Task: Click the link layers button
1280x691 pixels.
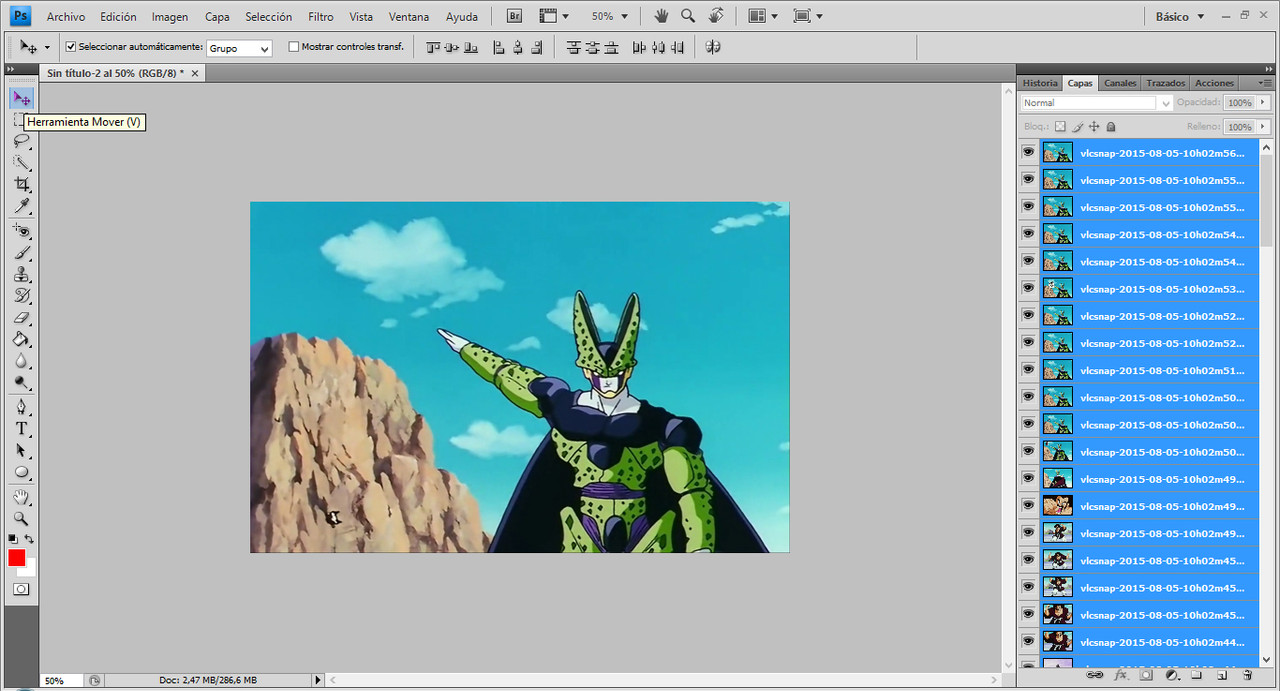Action: 1094,675
